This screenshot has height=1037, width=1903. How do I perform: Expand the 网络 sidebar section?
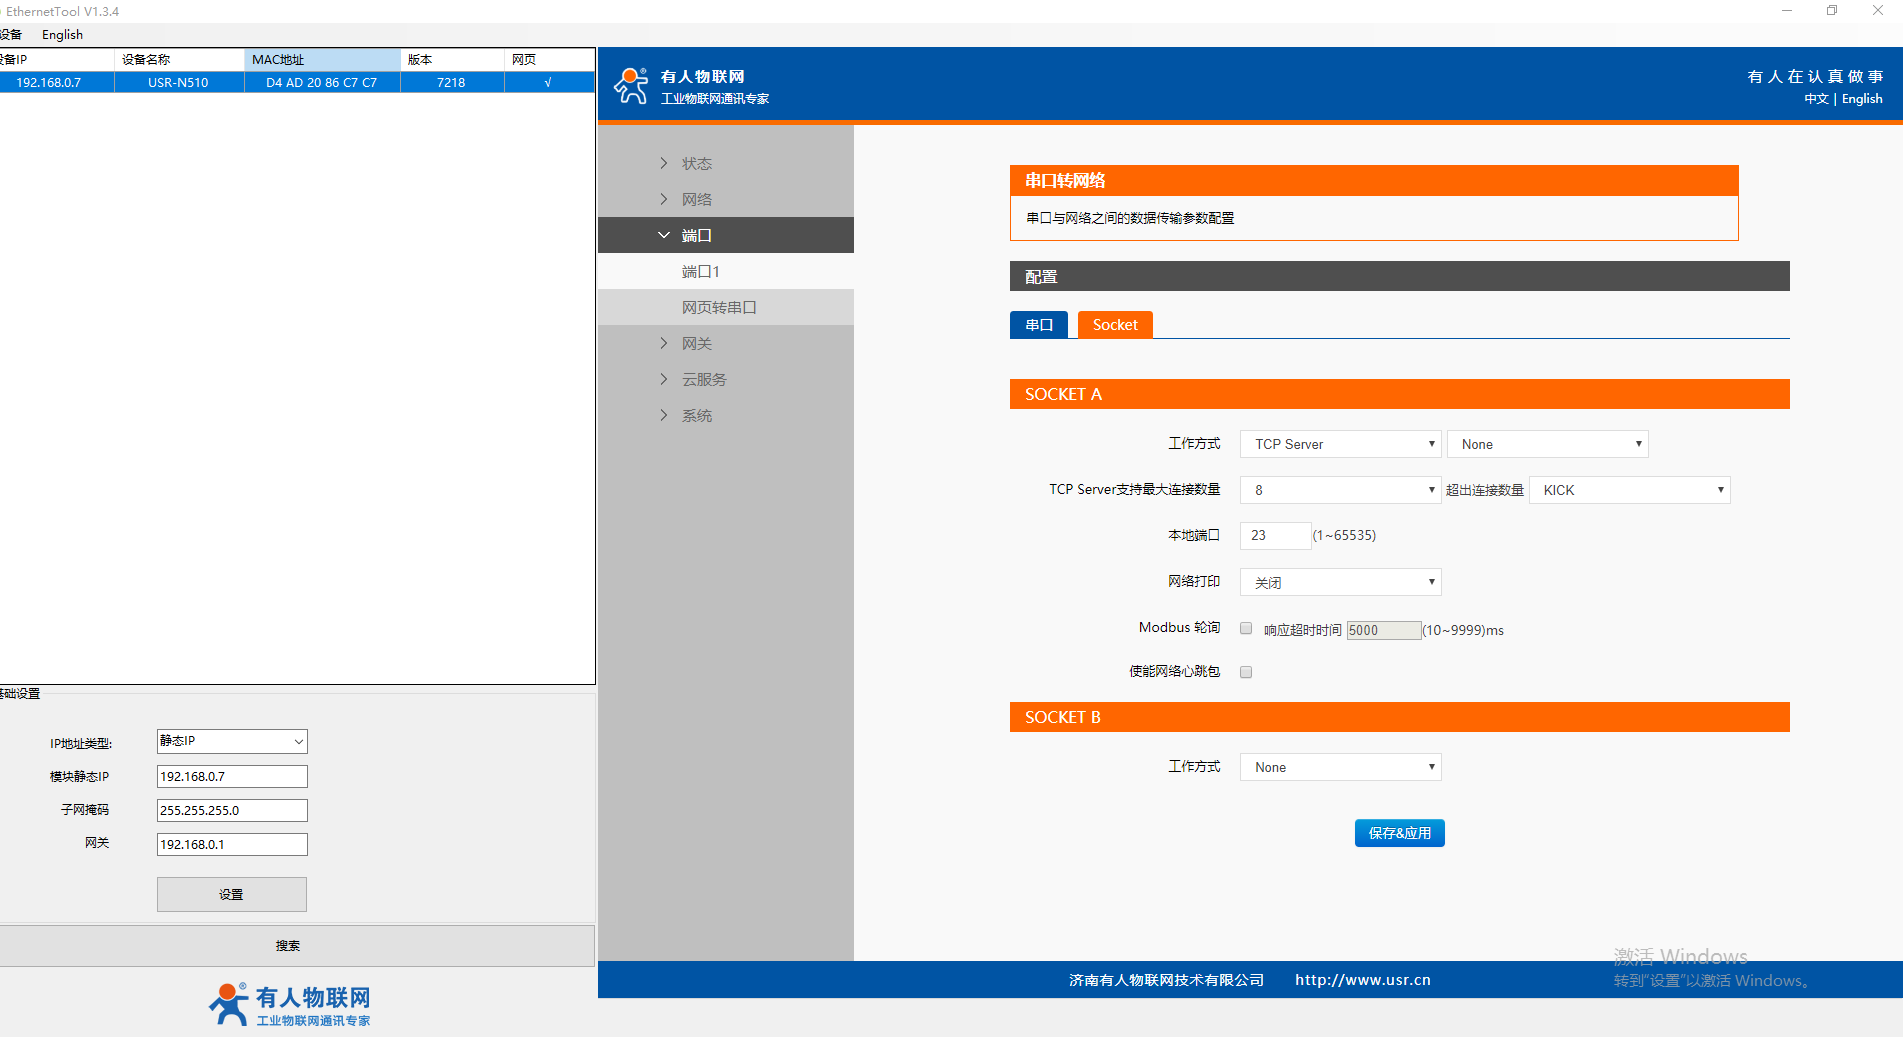click(696, 200)
